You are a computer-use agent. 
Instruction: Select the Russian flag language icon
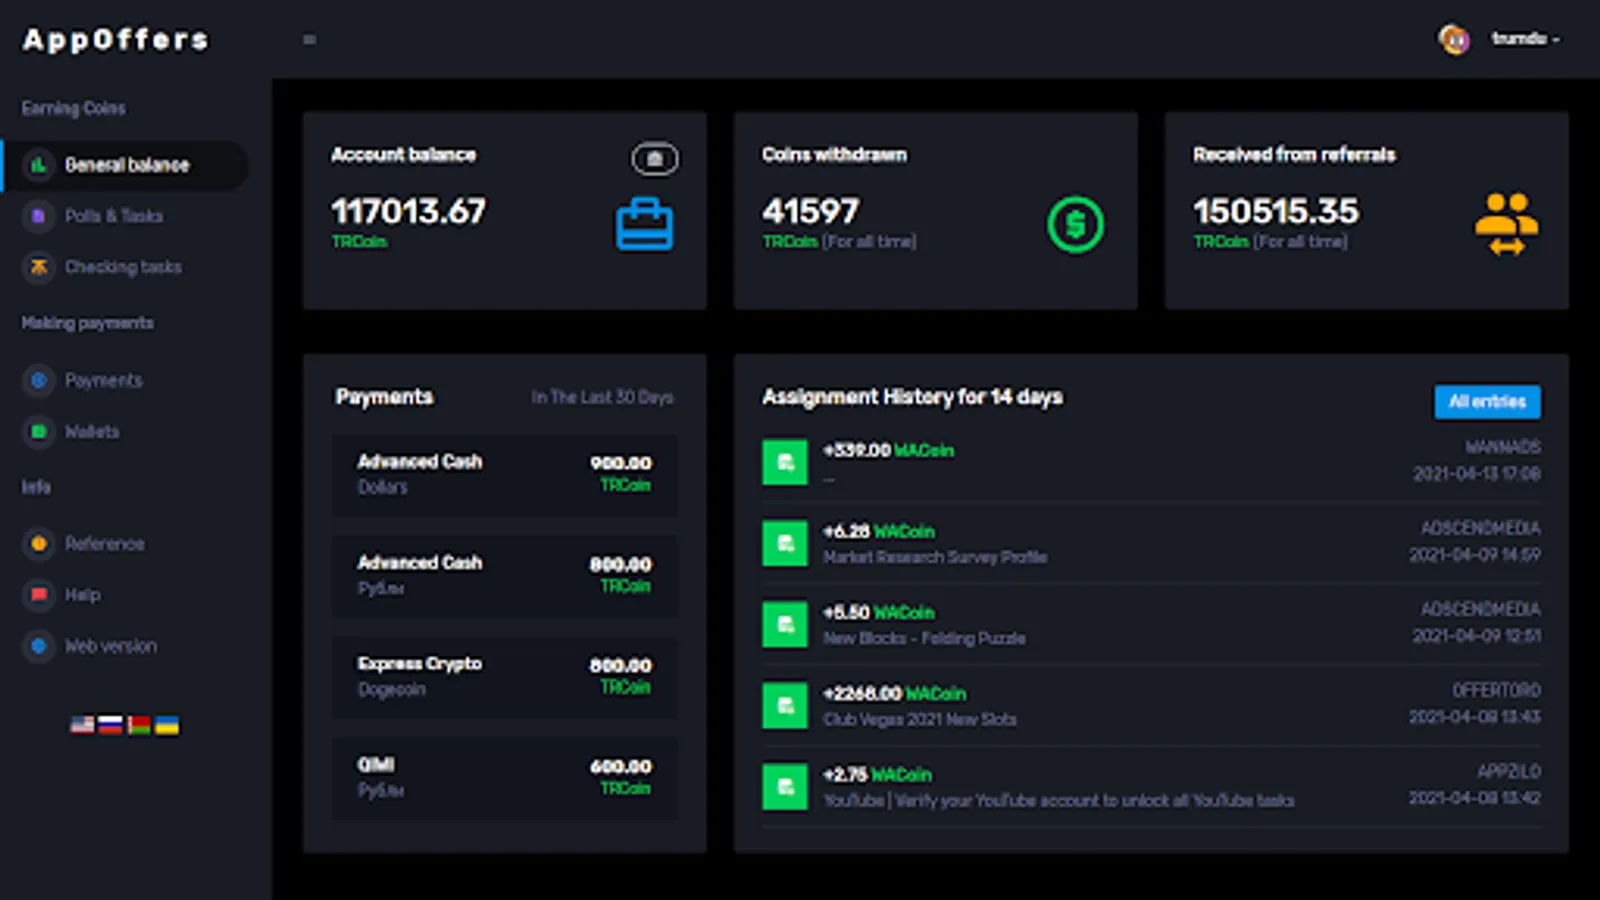(x=110, y=725)
